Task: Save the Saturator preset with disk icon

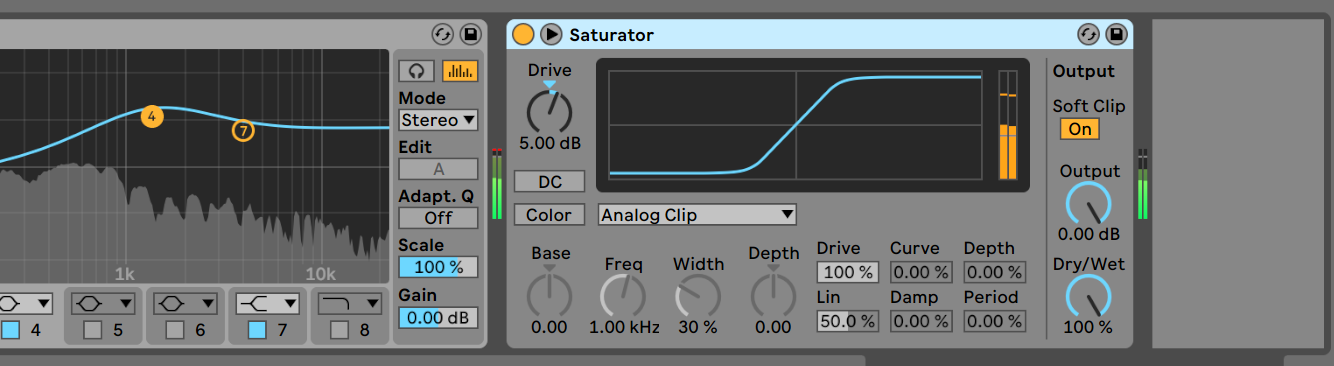Action: 1116,34
